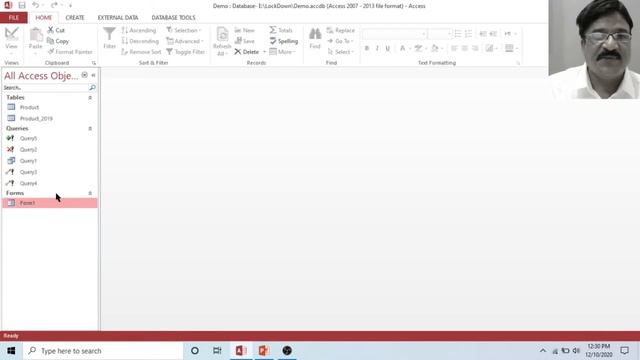Switch to the CREATE ribbon tab
Image resolution: width=640 pixels, height=360 pixels.
coord(75,18)
